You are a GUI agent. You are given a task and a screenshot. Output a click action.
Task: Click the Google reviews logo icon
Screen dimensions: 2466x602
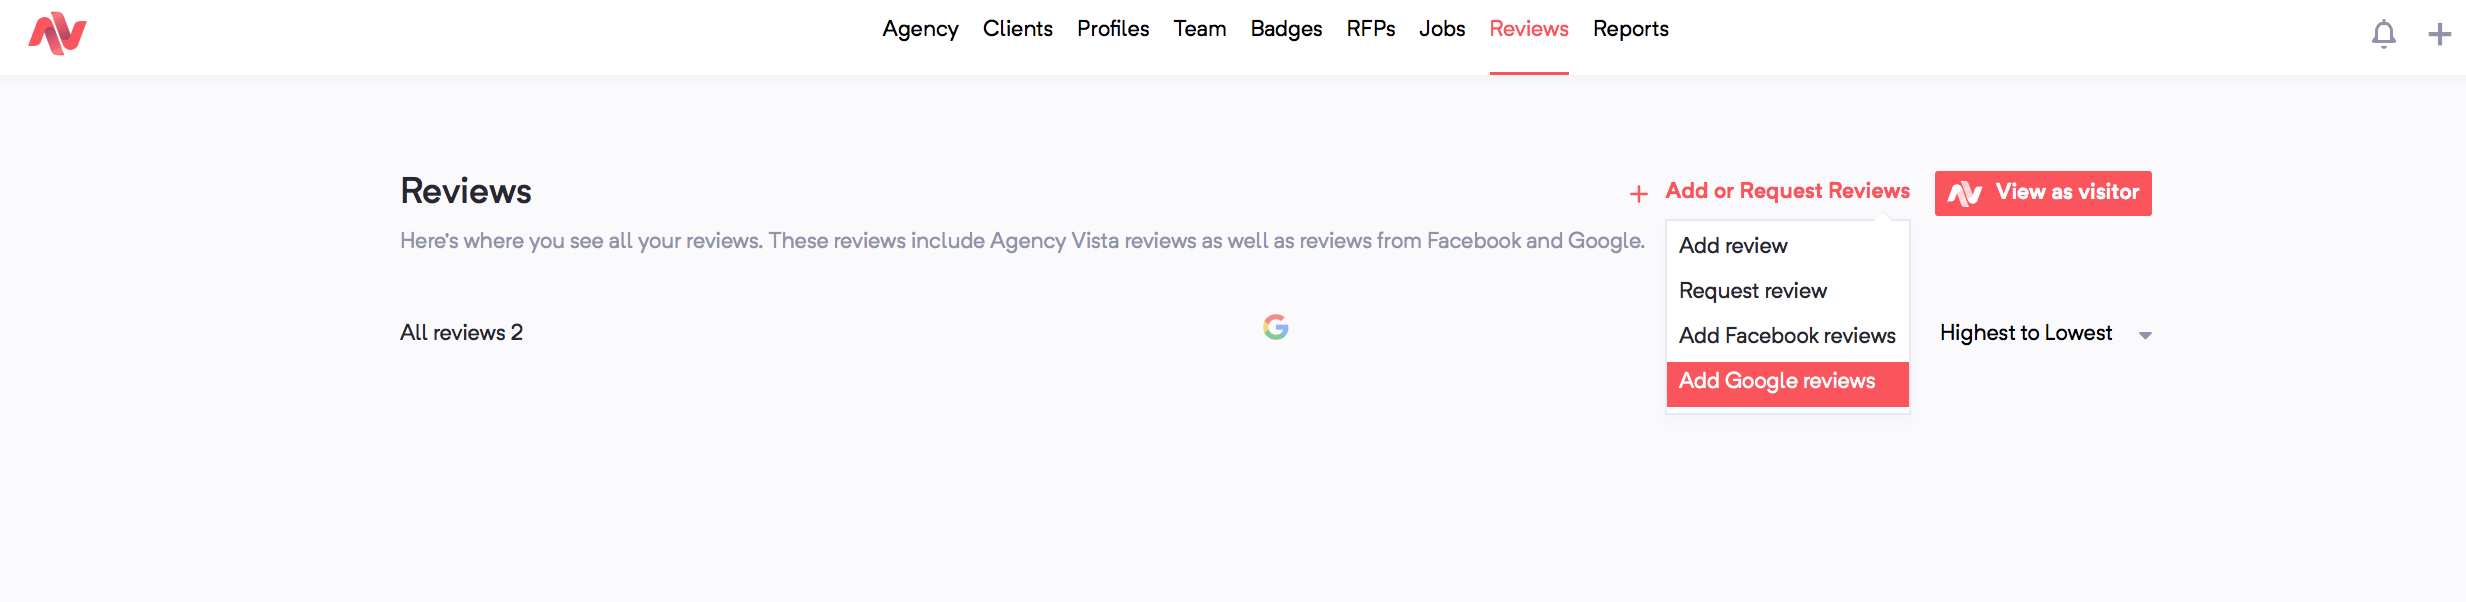(x=1276, y=327)
